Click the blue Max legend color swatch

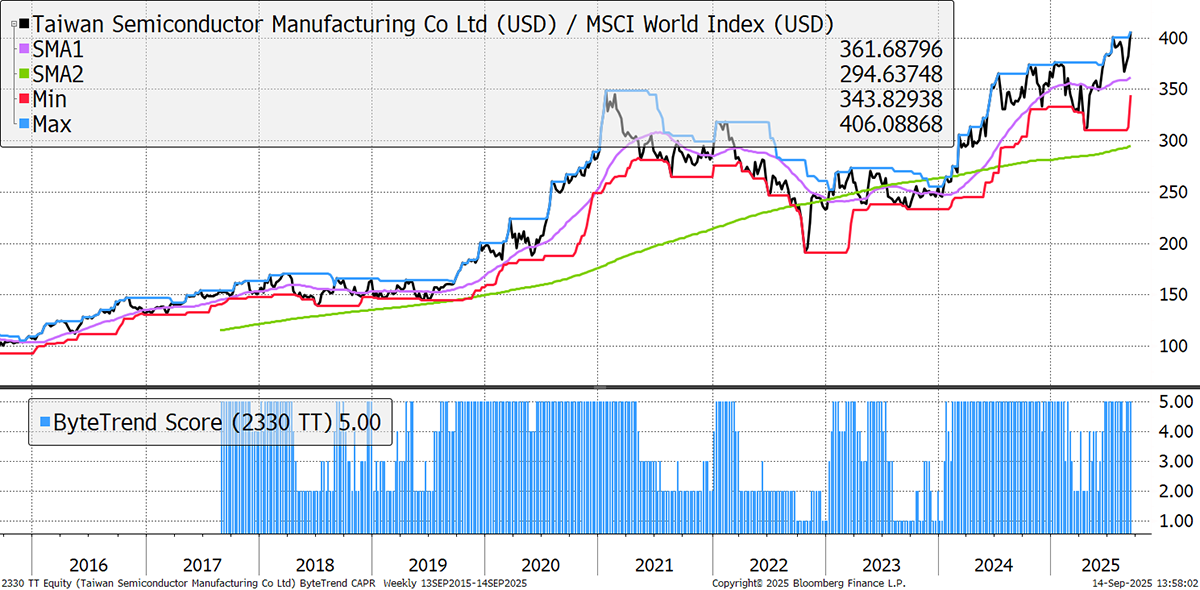(x=25, y=125)
